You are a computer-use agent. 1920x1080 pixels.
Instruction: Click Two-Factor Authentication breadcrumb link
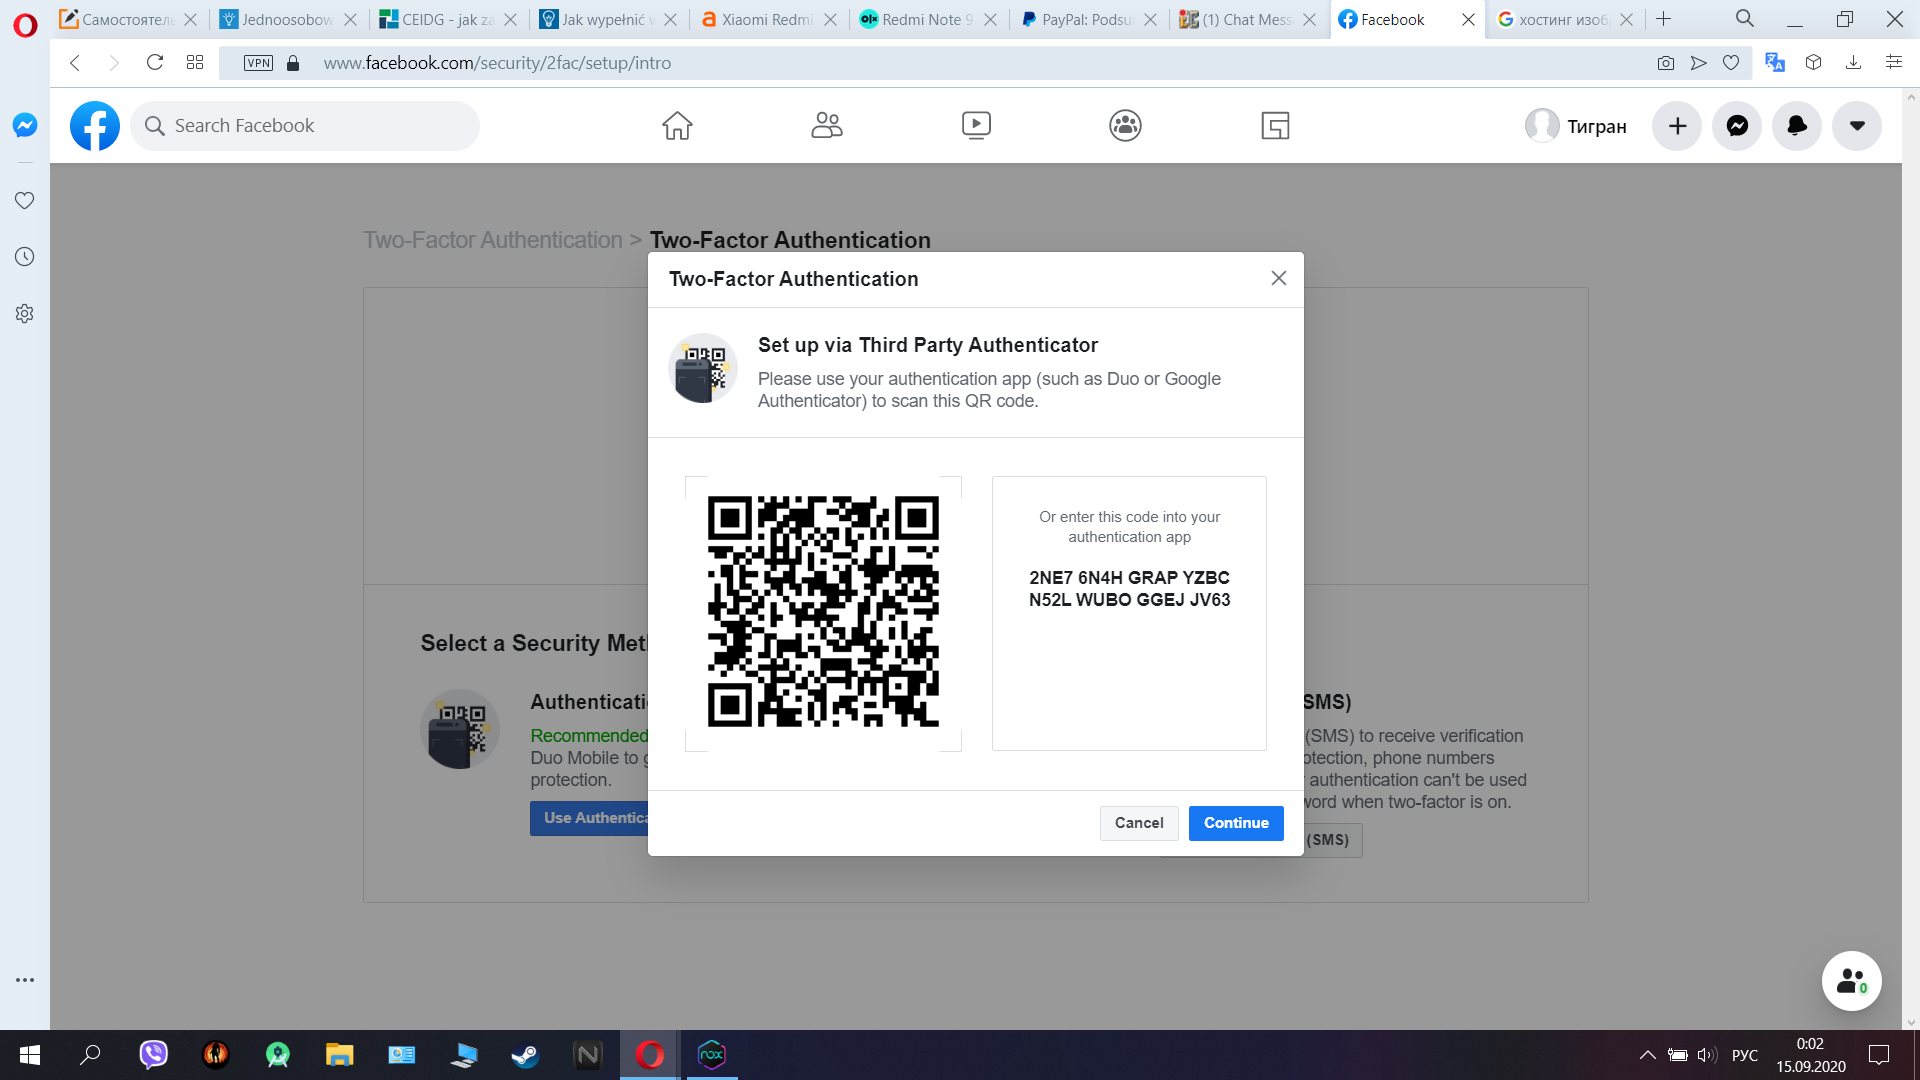(492, 240)
